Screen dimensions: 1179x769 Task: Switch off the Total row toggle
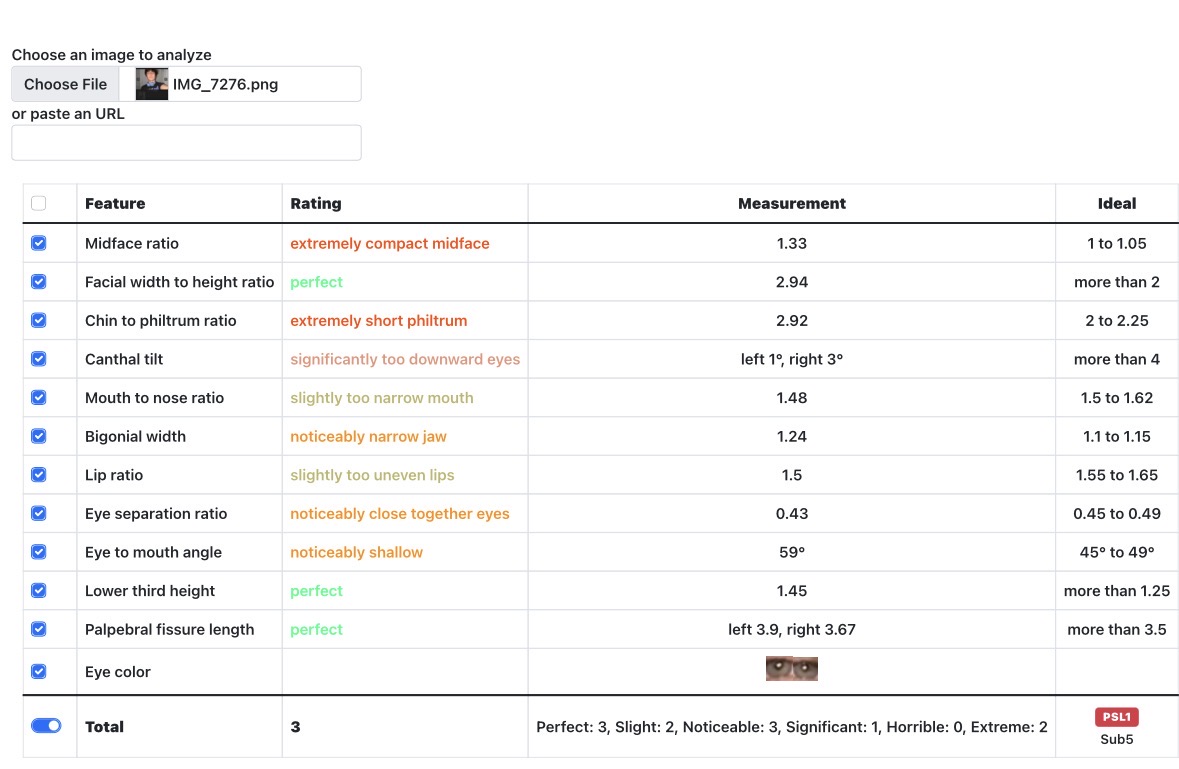[46, 726]
